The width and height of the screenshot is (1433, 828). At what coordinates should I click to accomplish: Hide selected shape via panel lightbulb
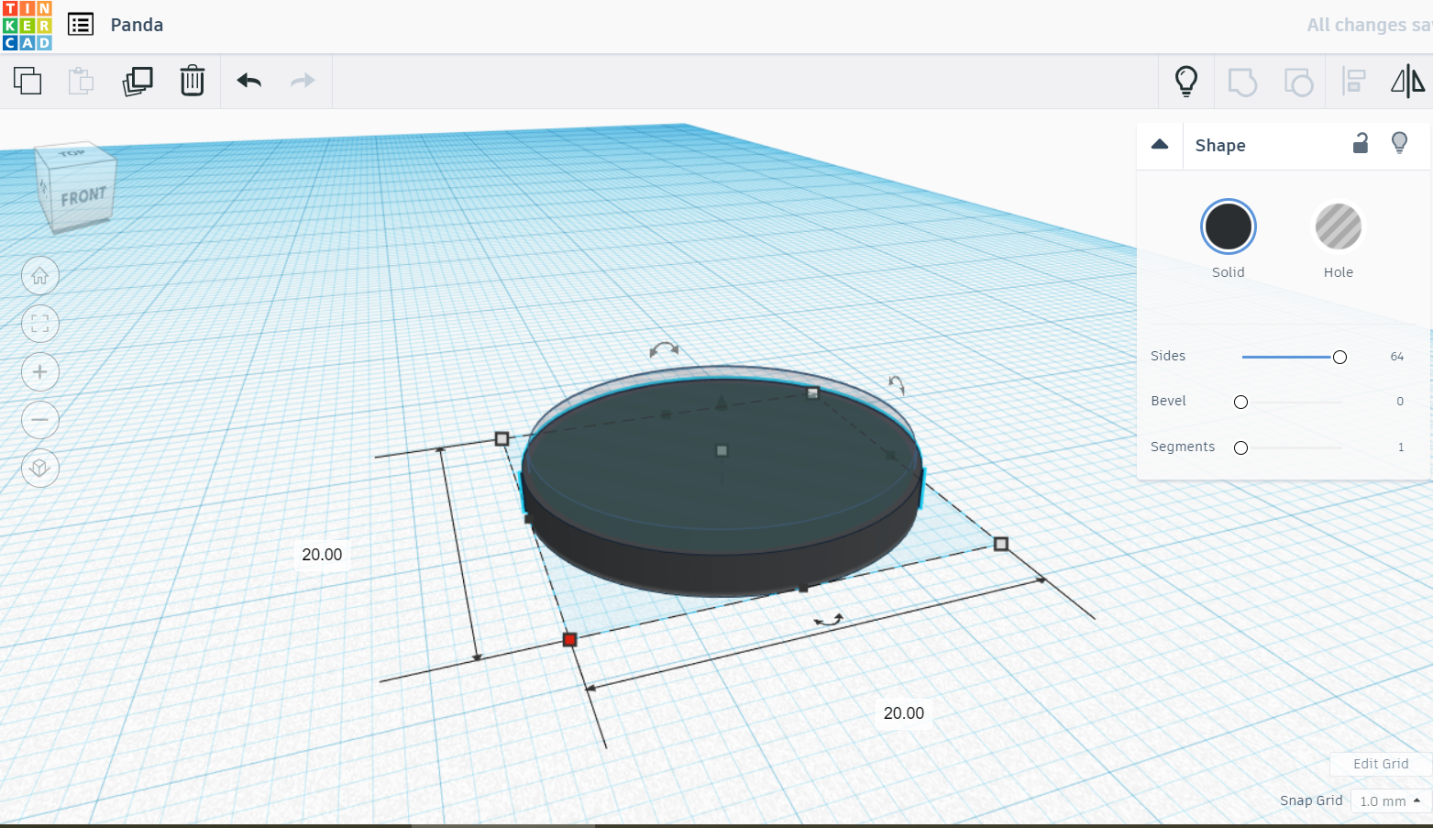tap(1400, 143)
